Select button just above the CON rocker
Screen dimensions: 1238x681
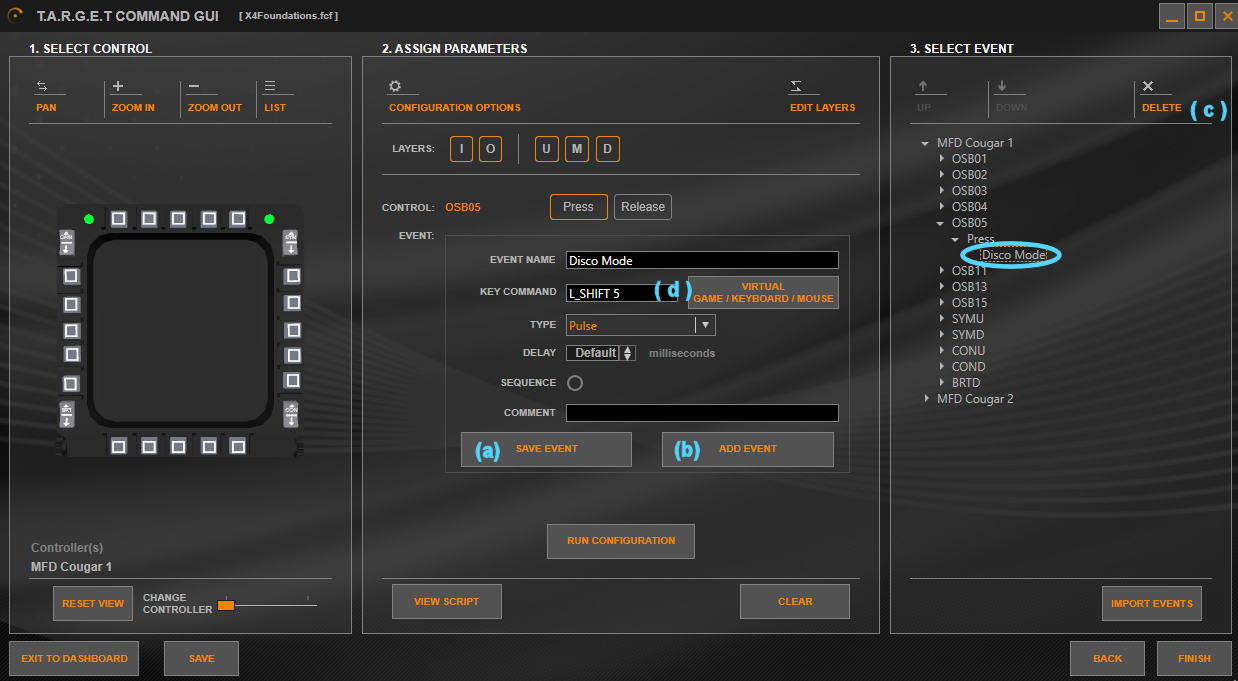pos(292,380)
